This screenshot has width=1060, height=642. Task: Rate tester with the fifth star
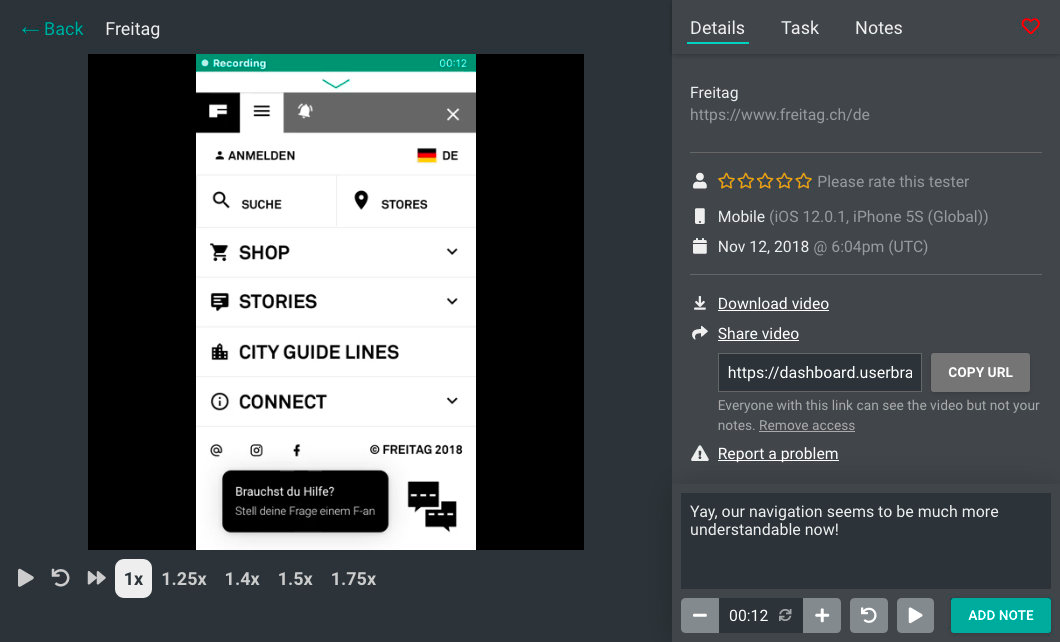[803, 181]
